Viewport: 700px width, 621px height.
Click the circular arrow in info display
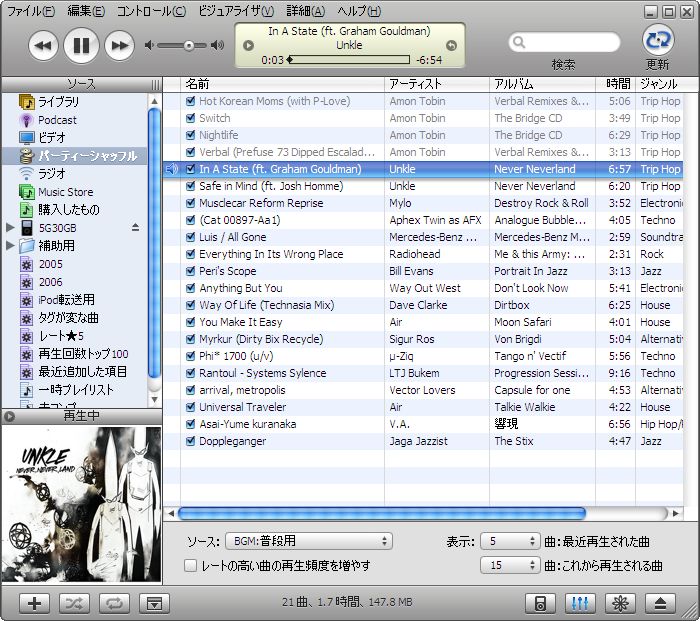tap(451, 45)
